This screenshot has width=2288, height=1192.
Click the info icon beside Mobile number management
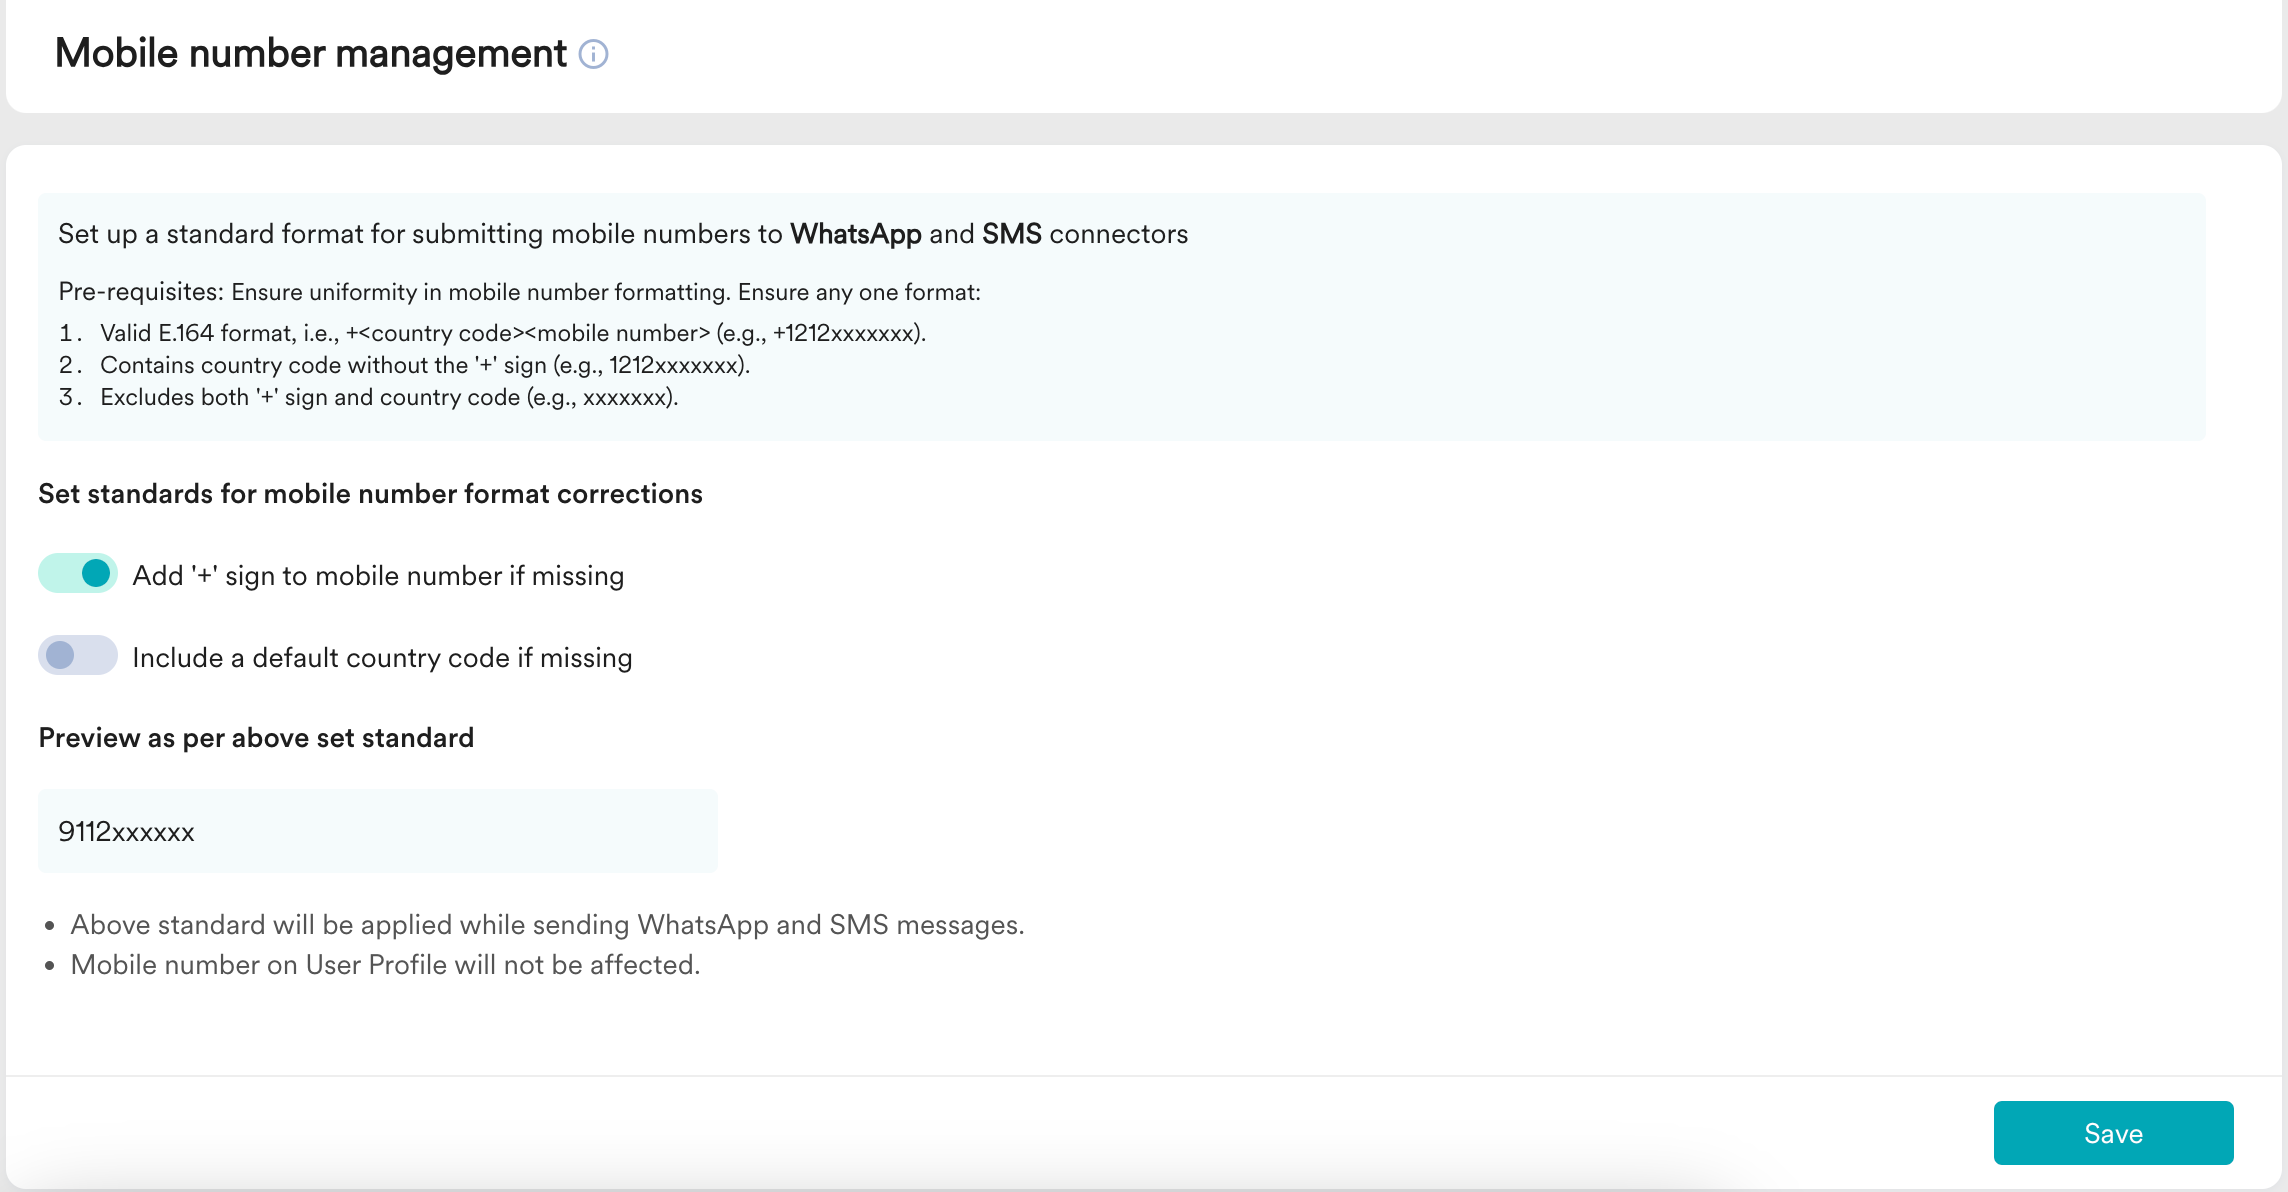tap(593, 54)
